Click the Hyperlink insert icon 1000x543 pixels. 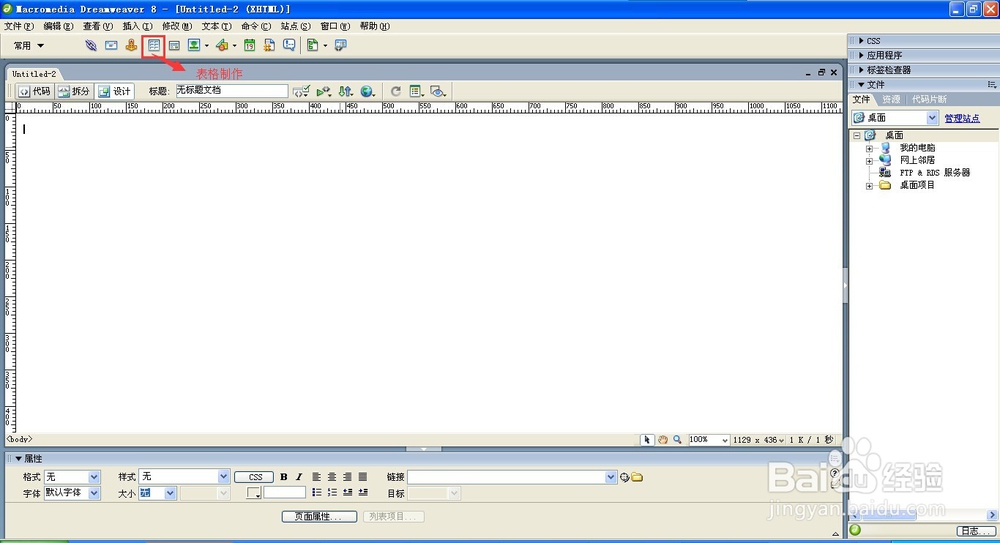pos(91,45)
